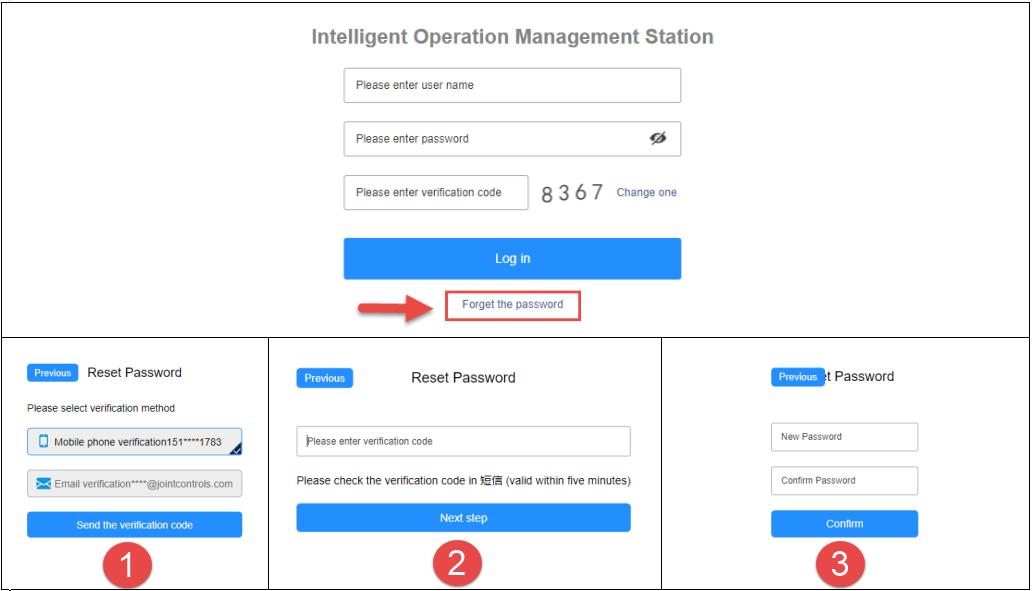The width and height of the screenshot is (1032, 591).
Task: Focus the login verification code field
Action: point(435,193)
